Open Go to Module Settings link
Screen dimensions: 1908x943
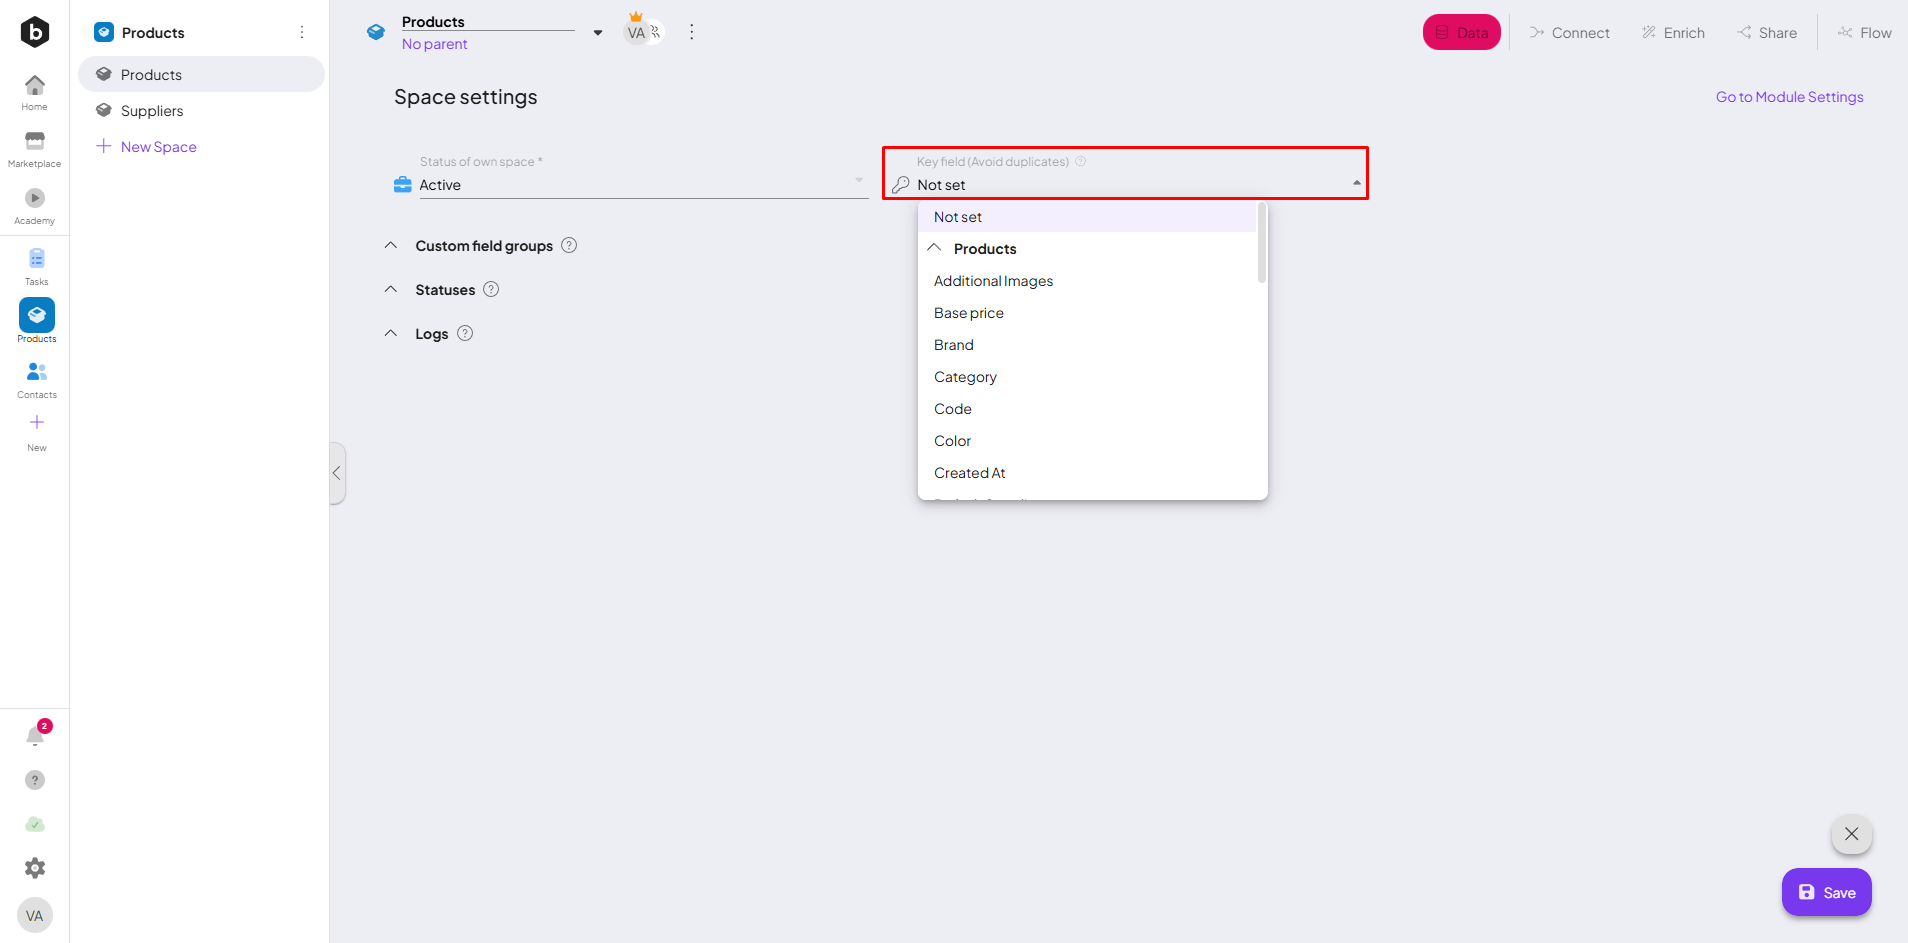click(1789, 97)
